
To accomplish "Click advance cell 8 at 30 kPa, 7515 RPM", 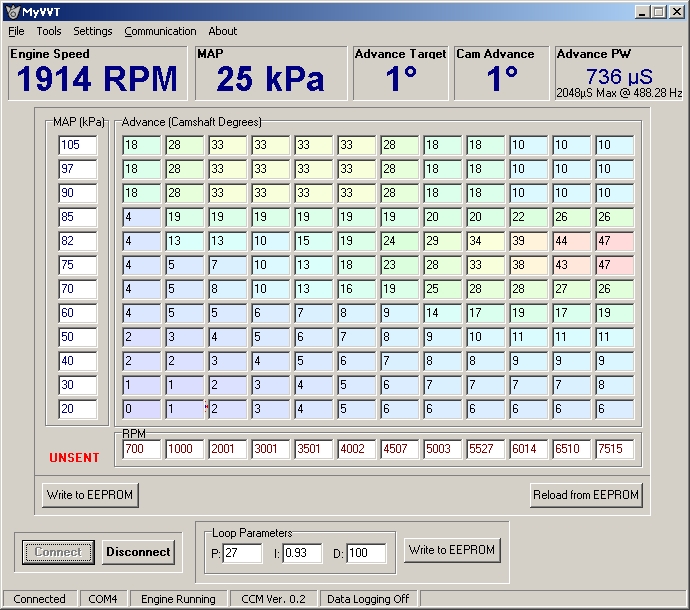I will pyautogui.click(x=615, y=385).
